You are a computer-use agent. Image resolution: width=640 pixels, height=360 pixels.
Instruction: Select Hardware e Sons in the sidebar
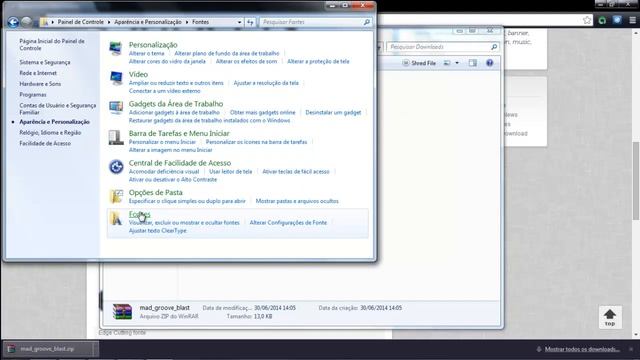click(40, 84)
